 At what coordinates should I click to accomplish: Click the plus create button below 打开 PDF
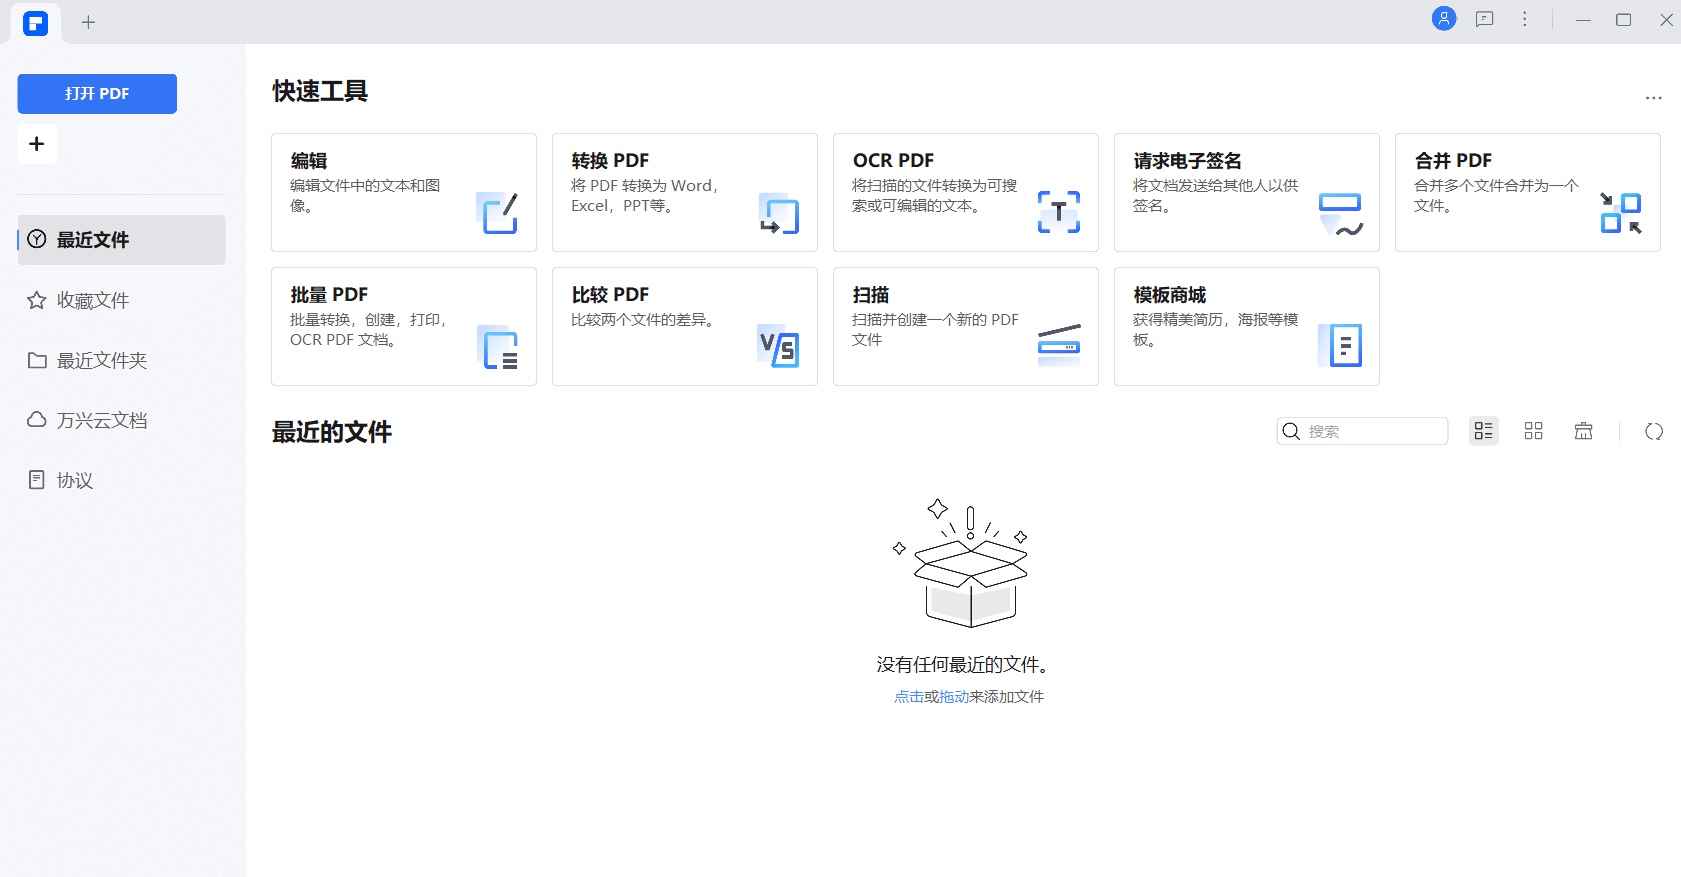(x=37, y=144)
